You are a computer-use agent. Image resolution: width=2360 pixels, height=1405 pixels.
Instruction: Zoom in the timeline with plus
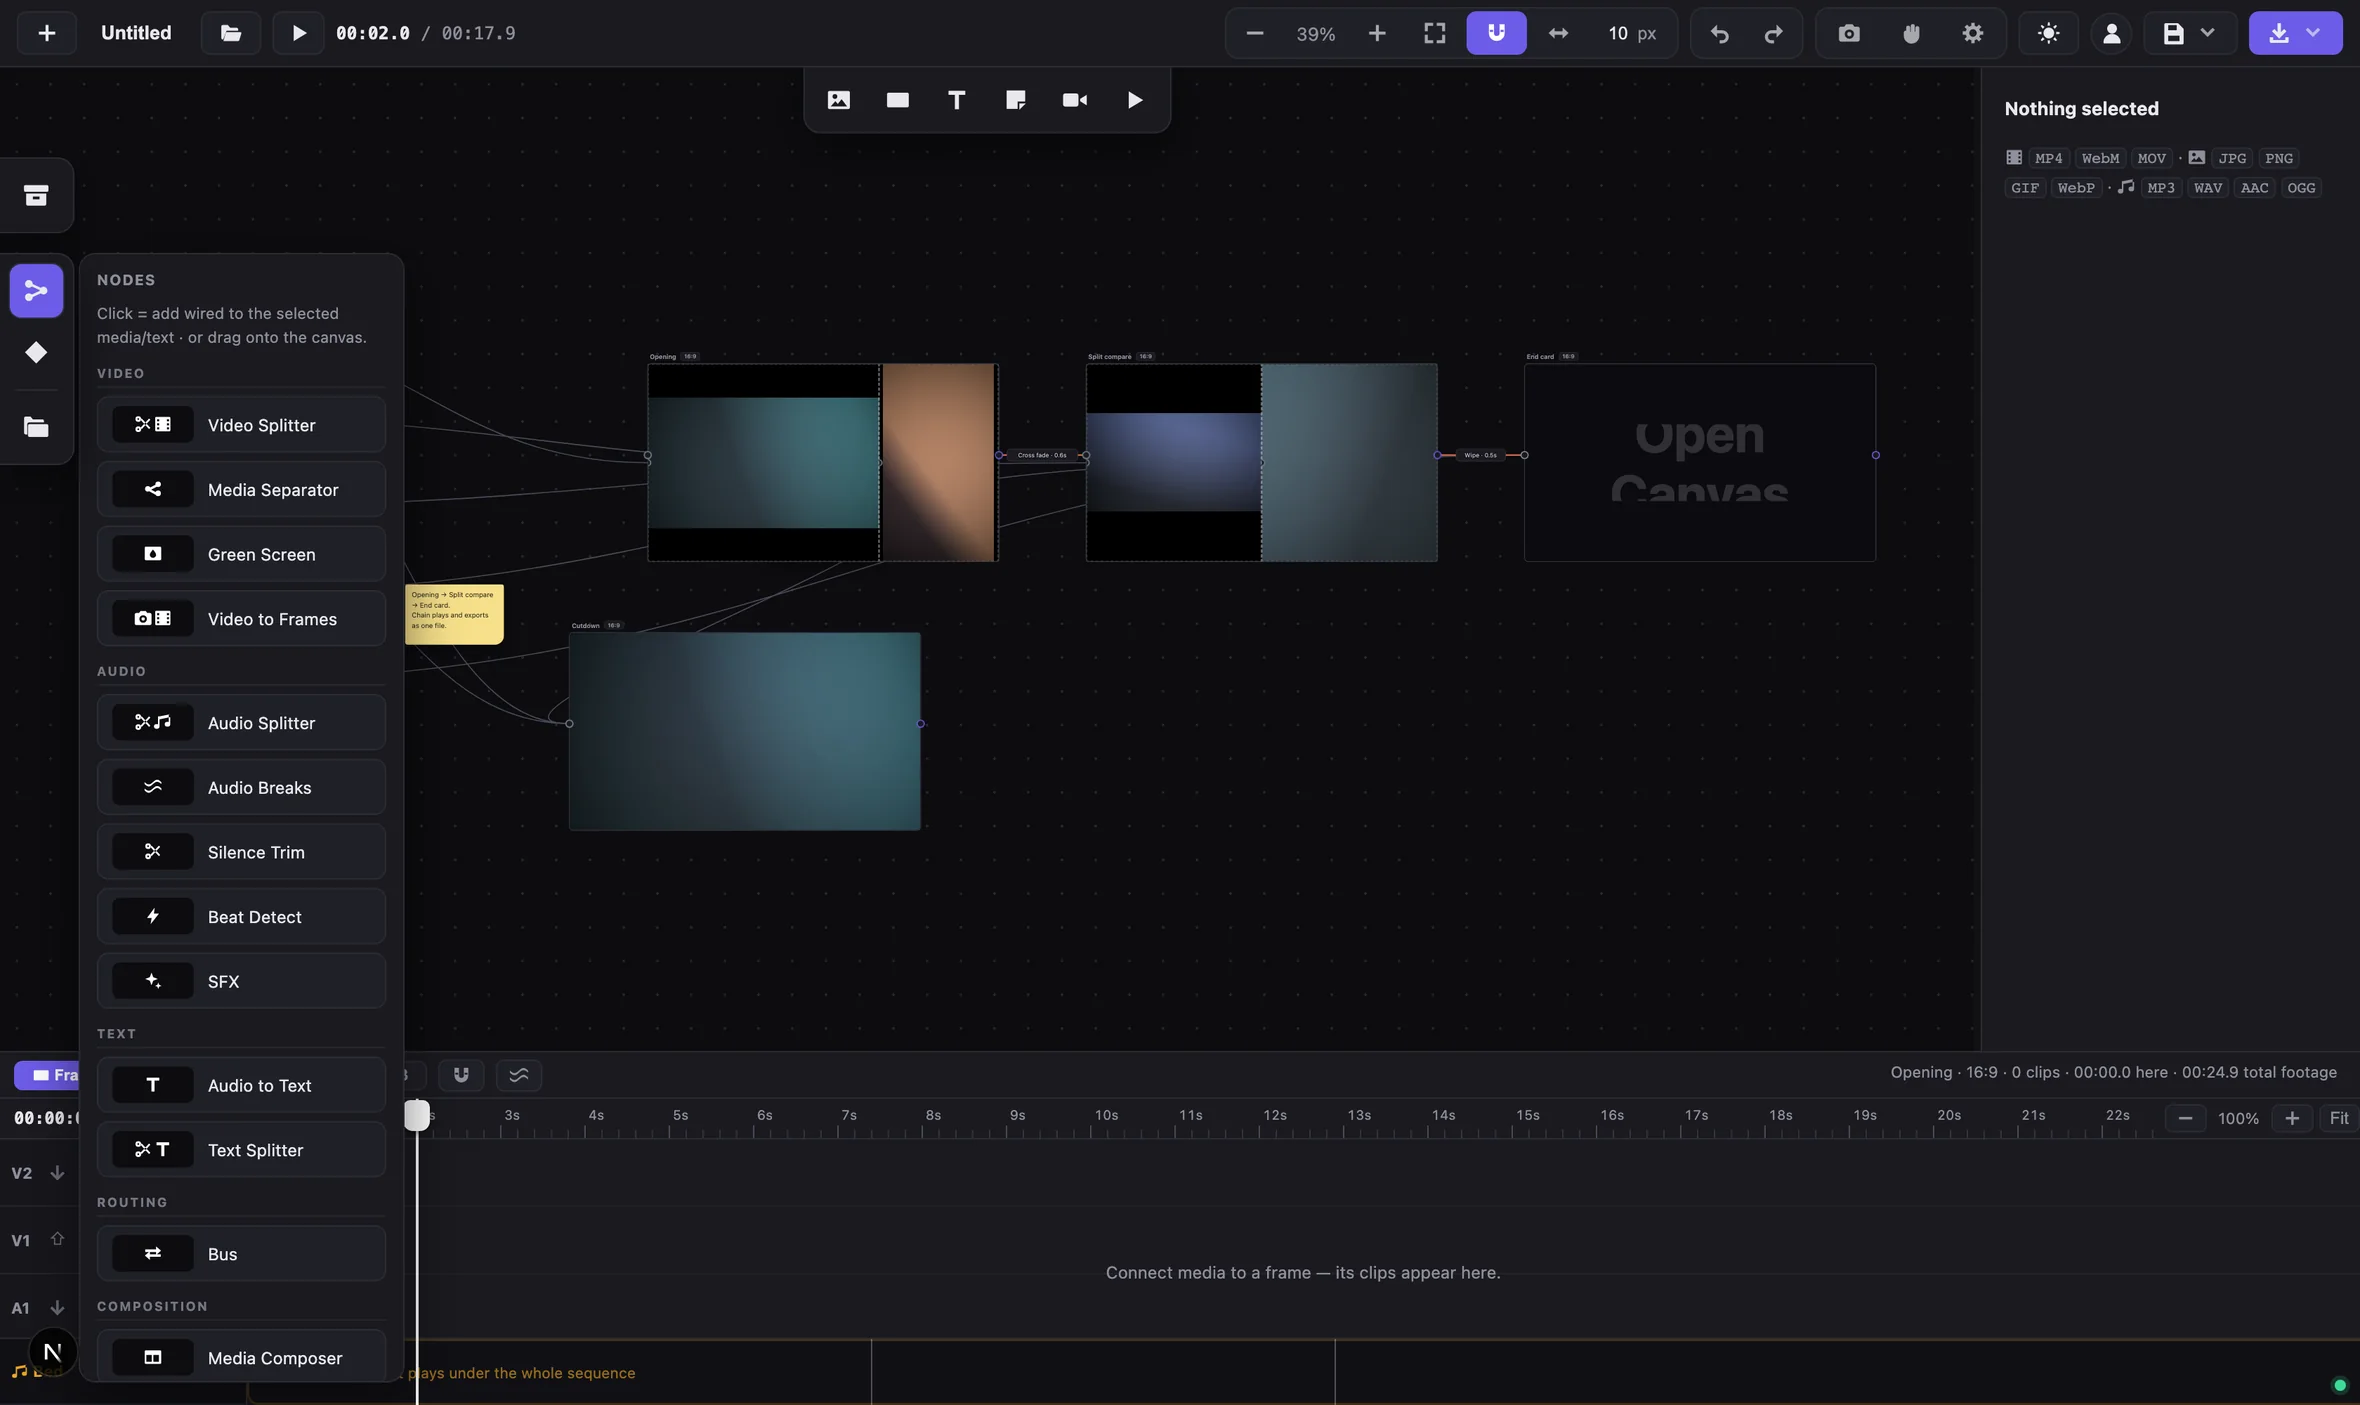pyautogui.click(x=2292, y=1118)
